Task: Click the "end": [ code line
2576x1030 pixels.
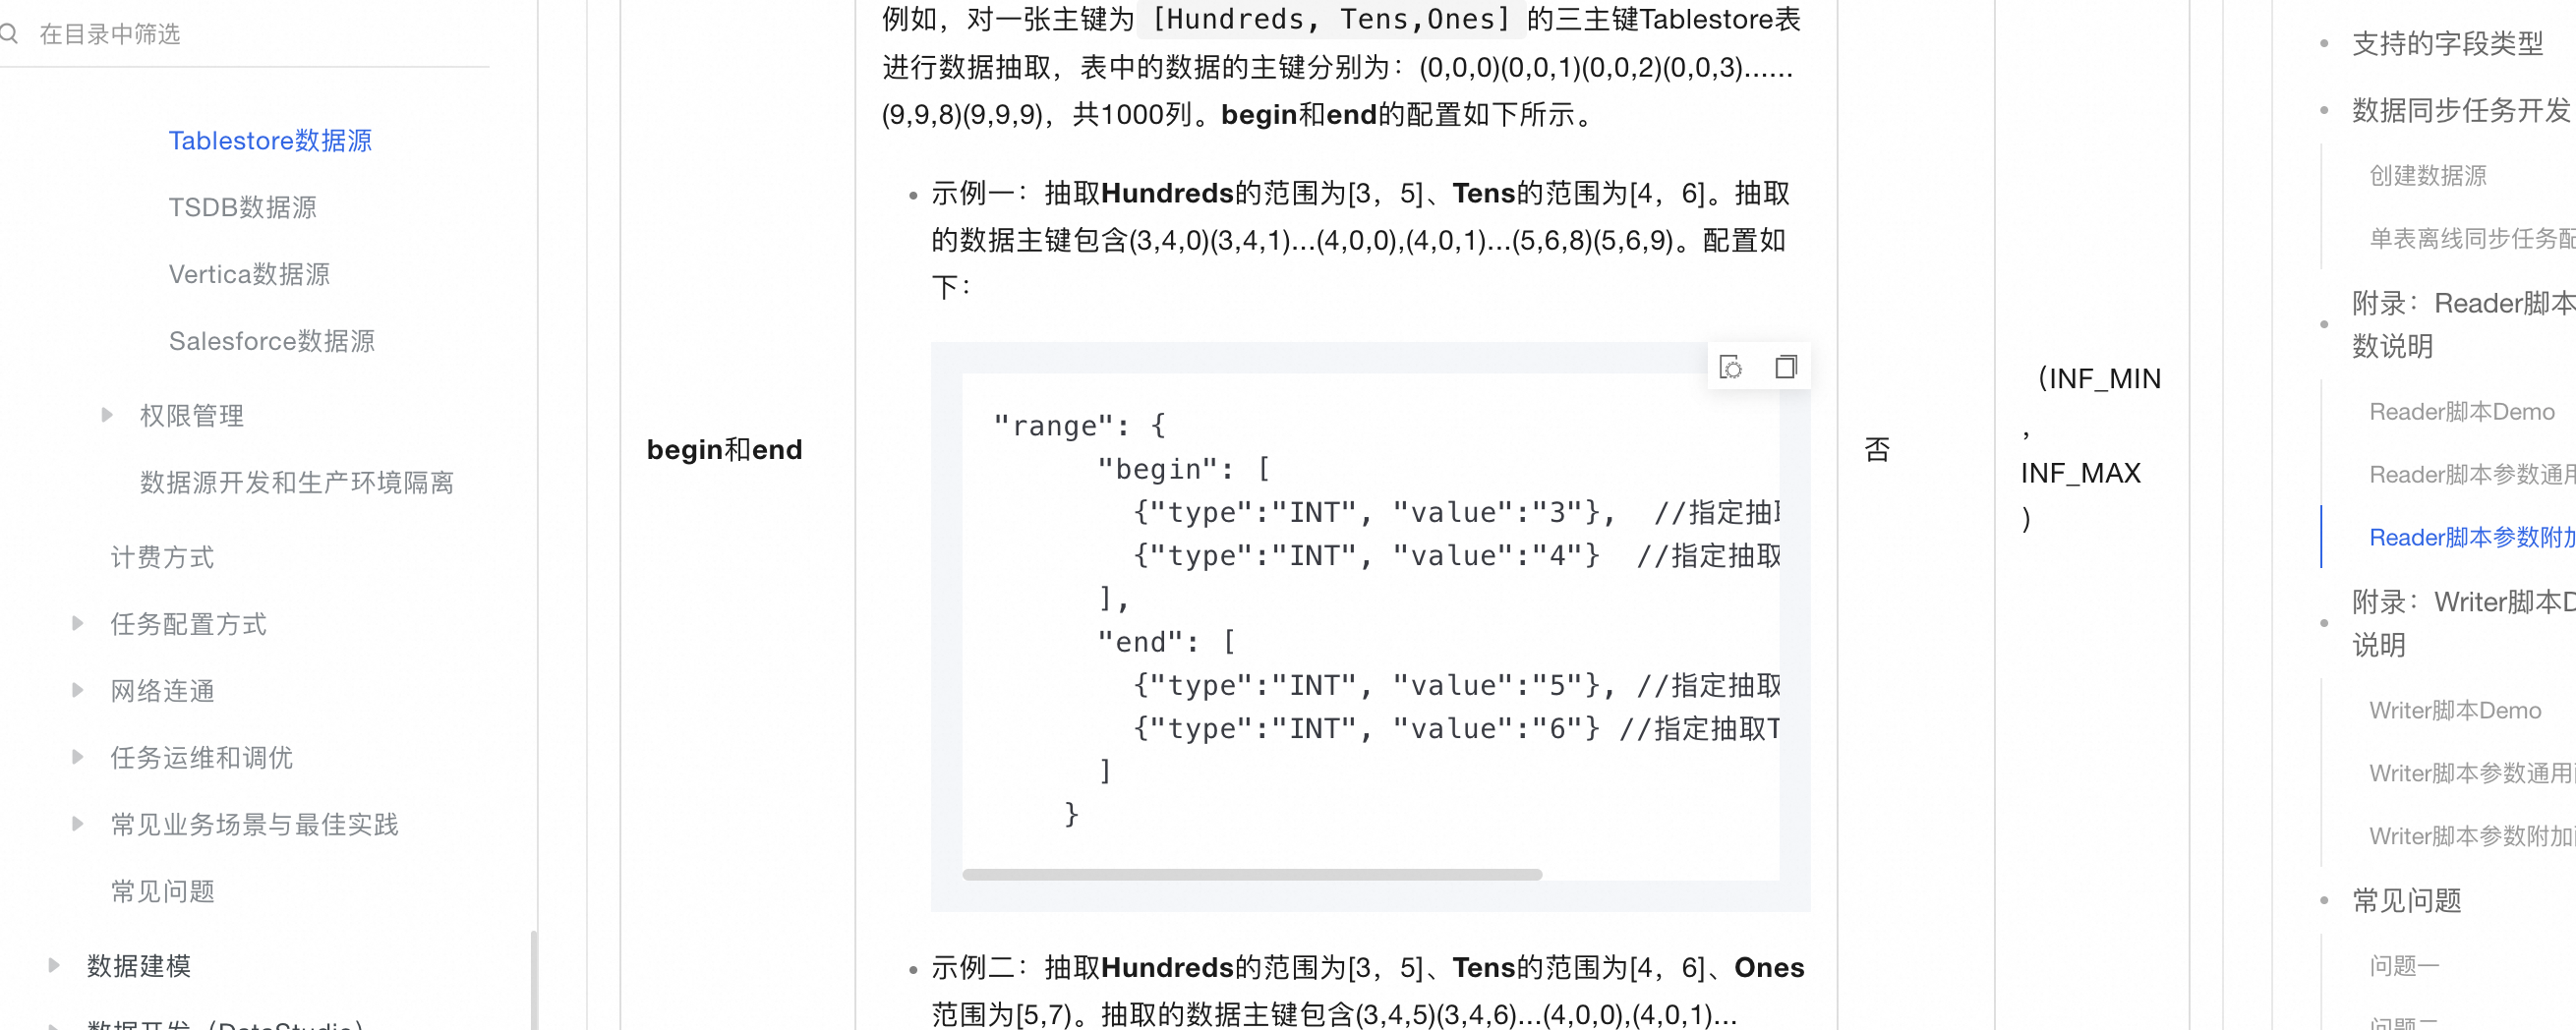Action: pos(1166,642)
